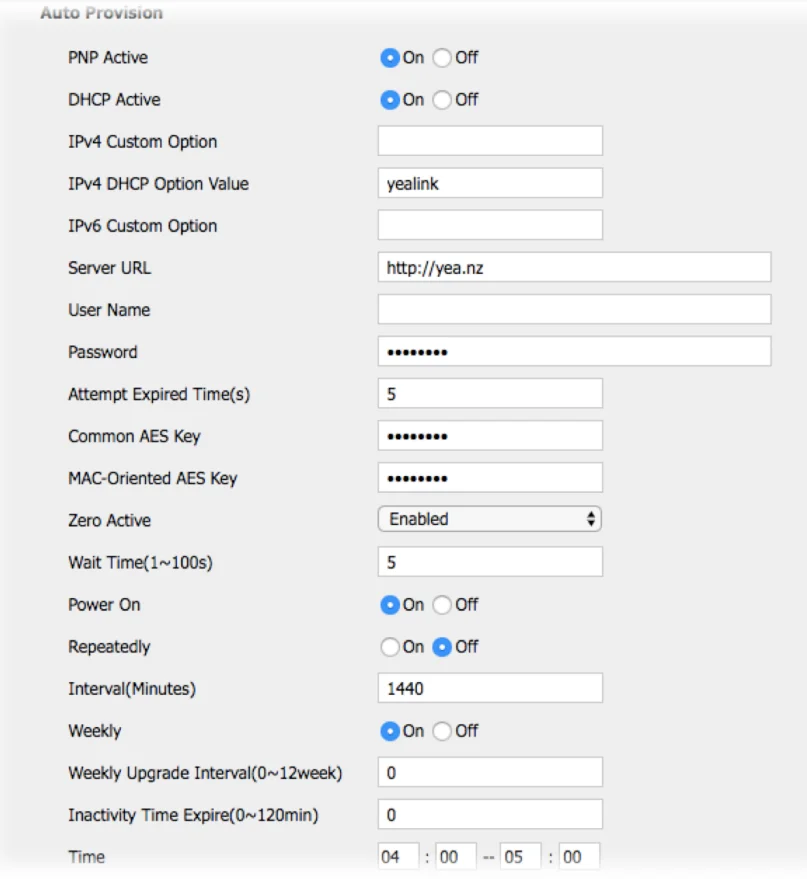Viewport: 807px width, 879px height.
Task: Click the Server URL field
Action: click(575, 266)
